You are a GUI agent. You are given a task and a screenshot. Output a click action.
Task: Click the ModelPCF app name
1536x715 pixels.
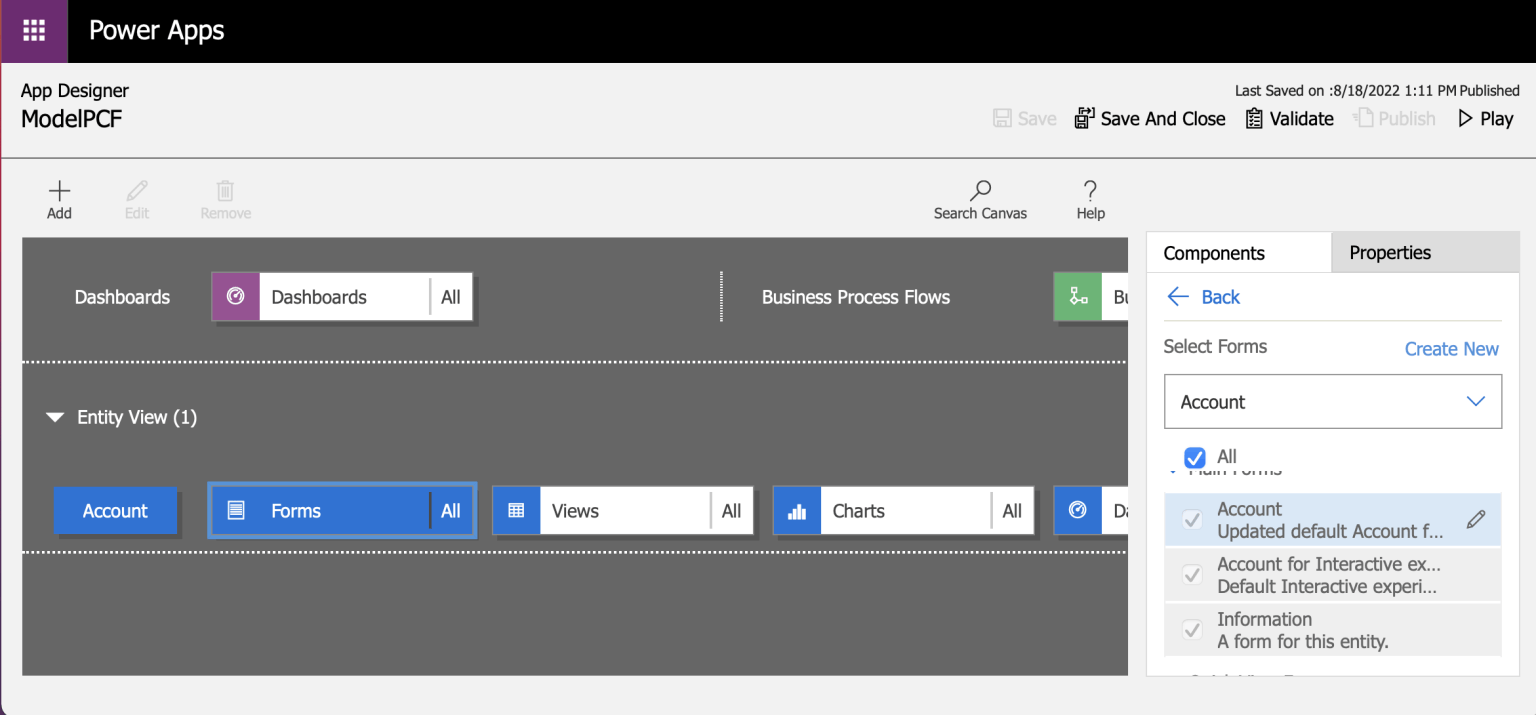tap(72, 119)
